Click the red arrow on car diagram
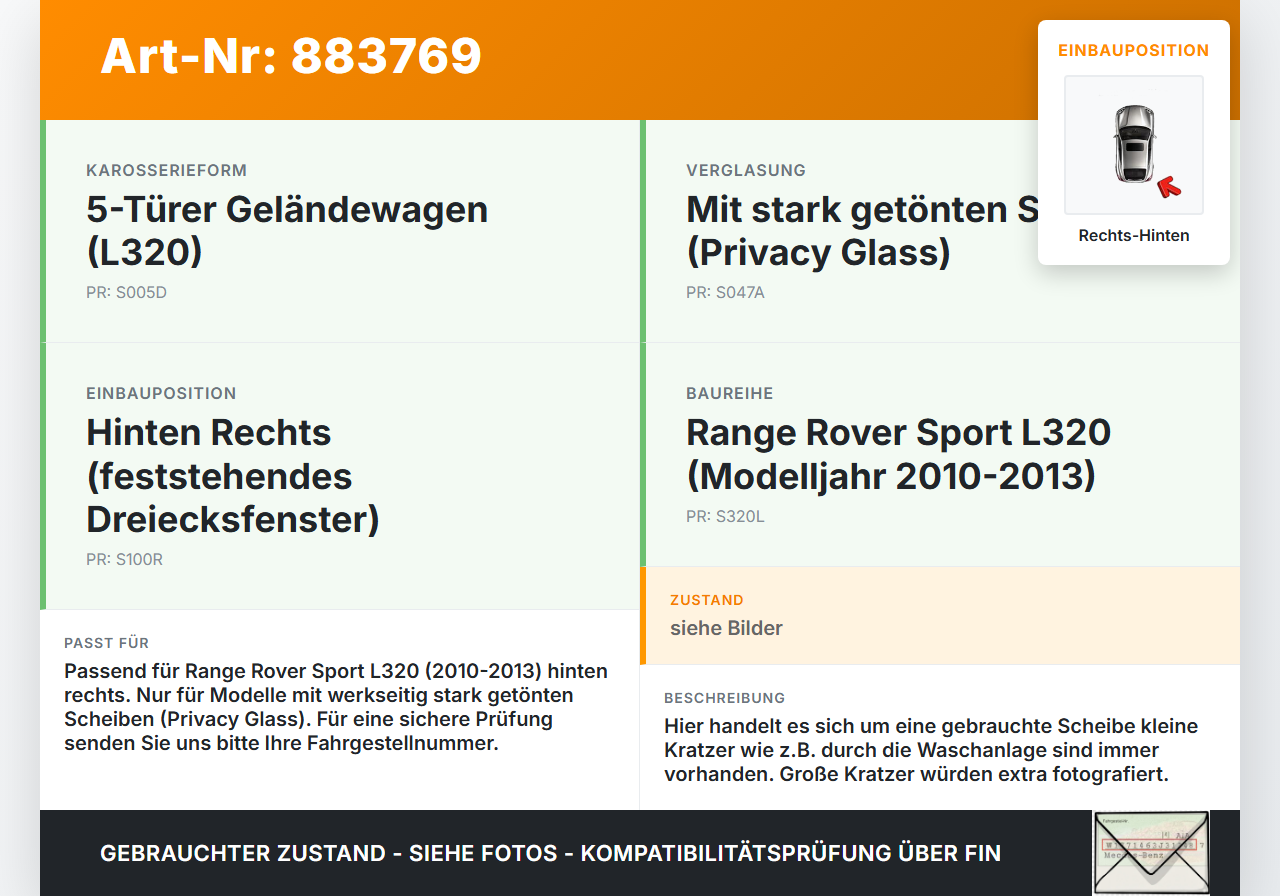This screenshot has height=896, width=1280. [x=1168, y=186]
